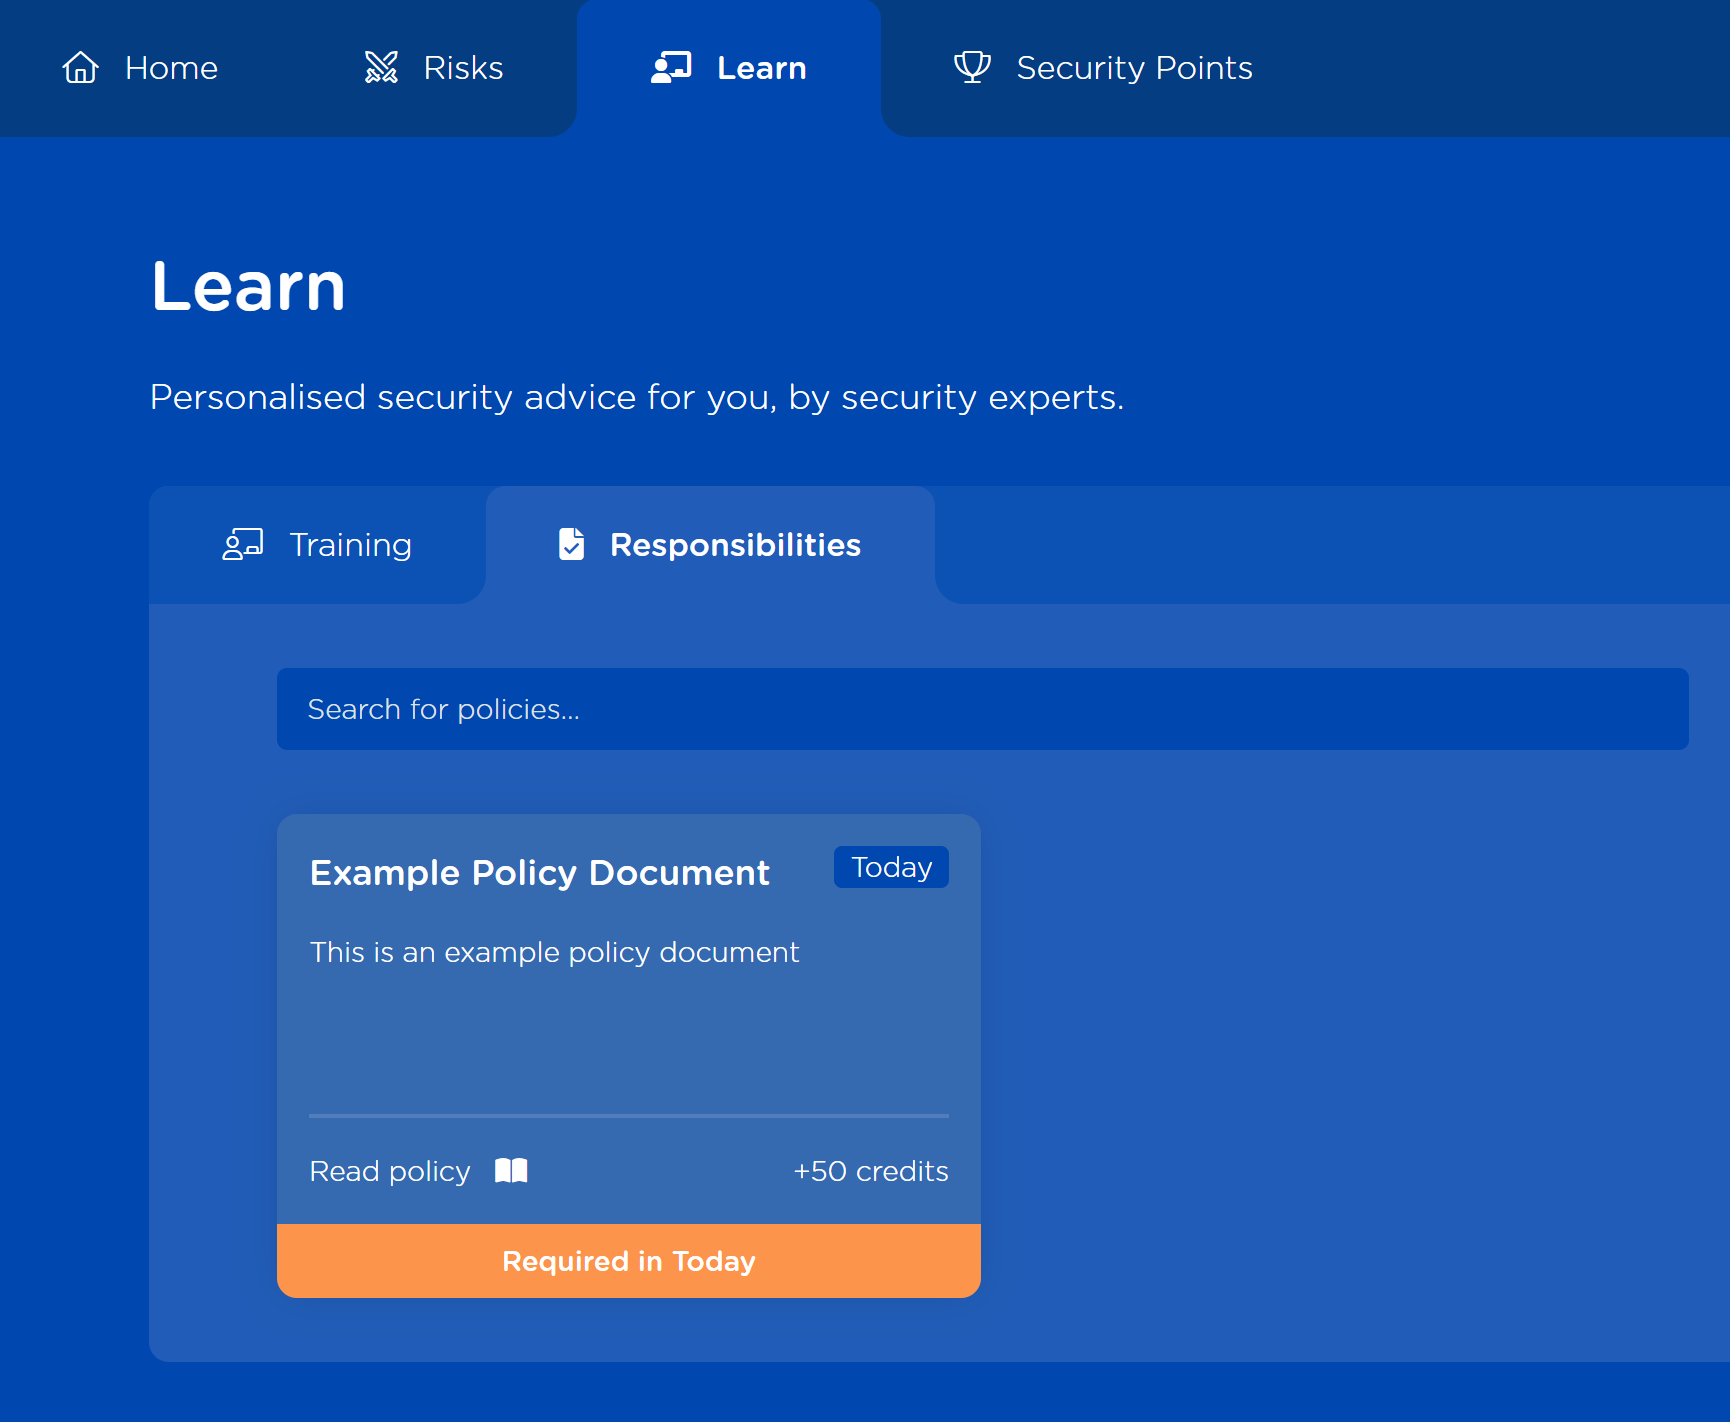The height and width of the screenshot is (1422, 1730).
Task: Click the orange Required in Today banner
Action: click(629, 1261)
